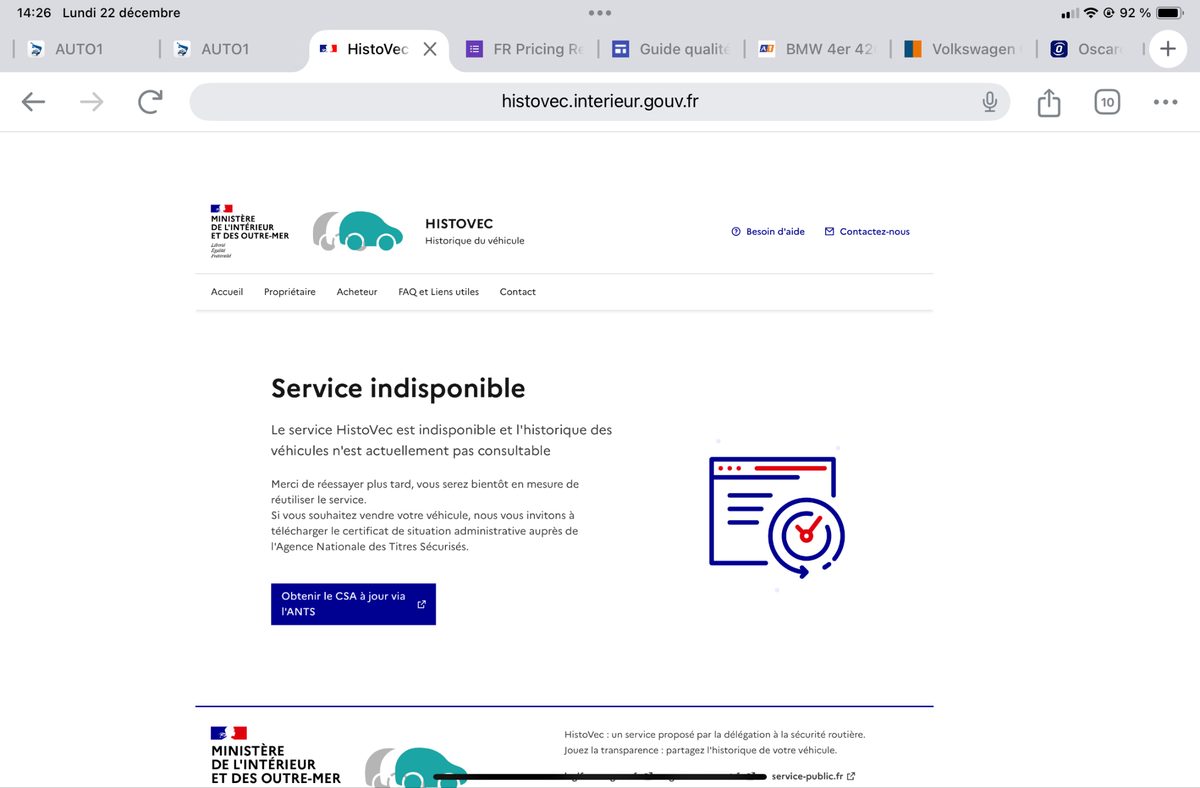Go forward to the next page
The height and width of the screenshot is (788, 1200).
pos(91,102)
